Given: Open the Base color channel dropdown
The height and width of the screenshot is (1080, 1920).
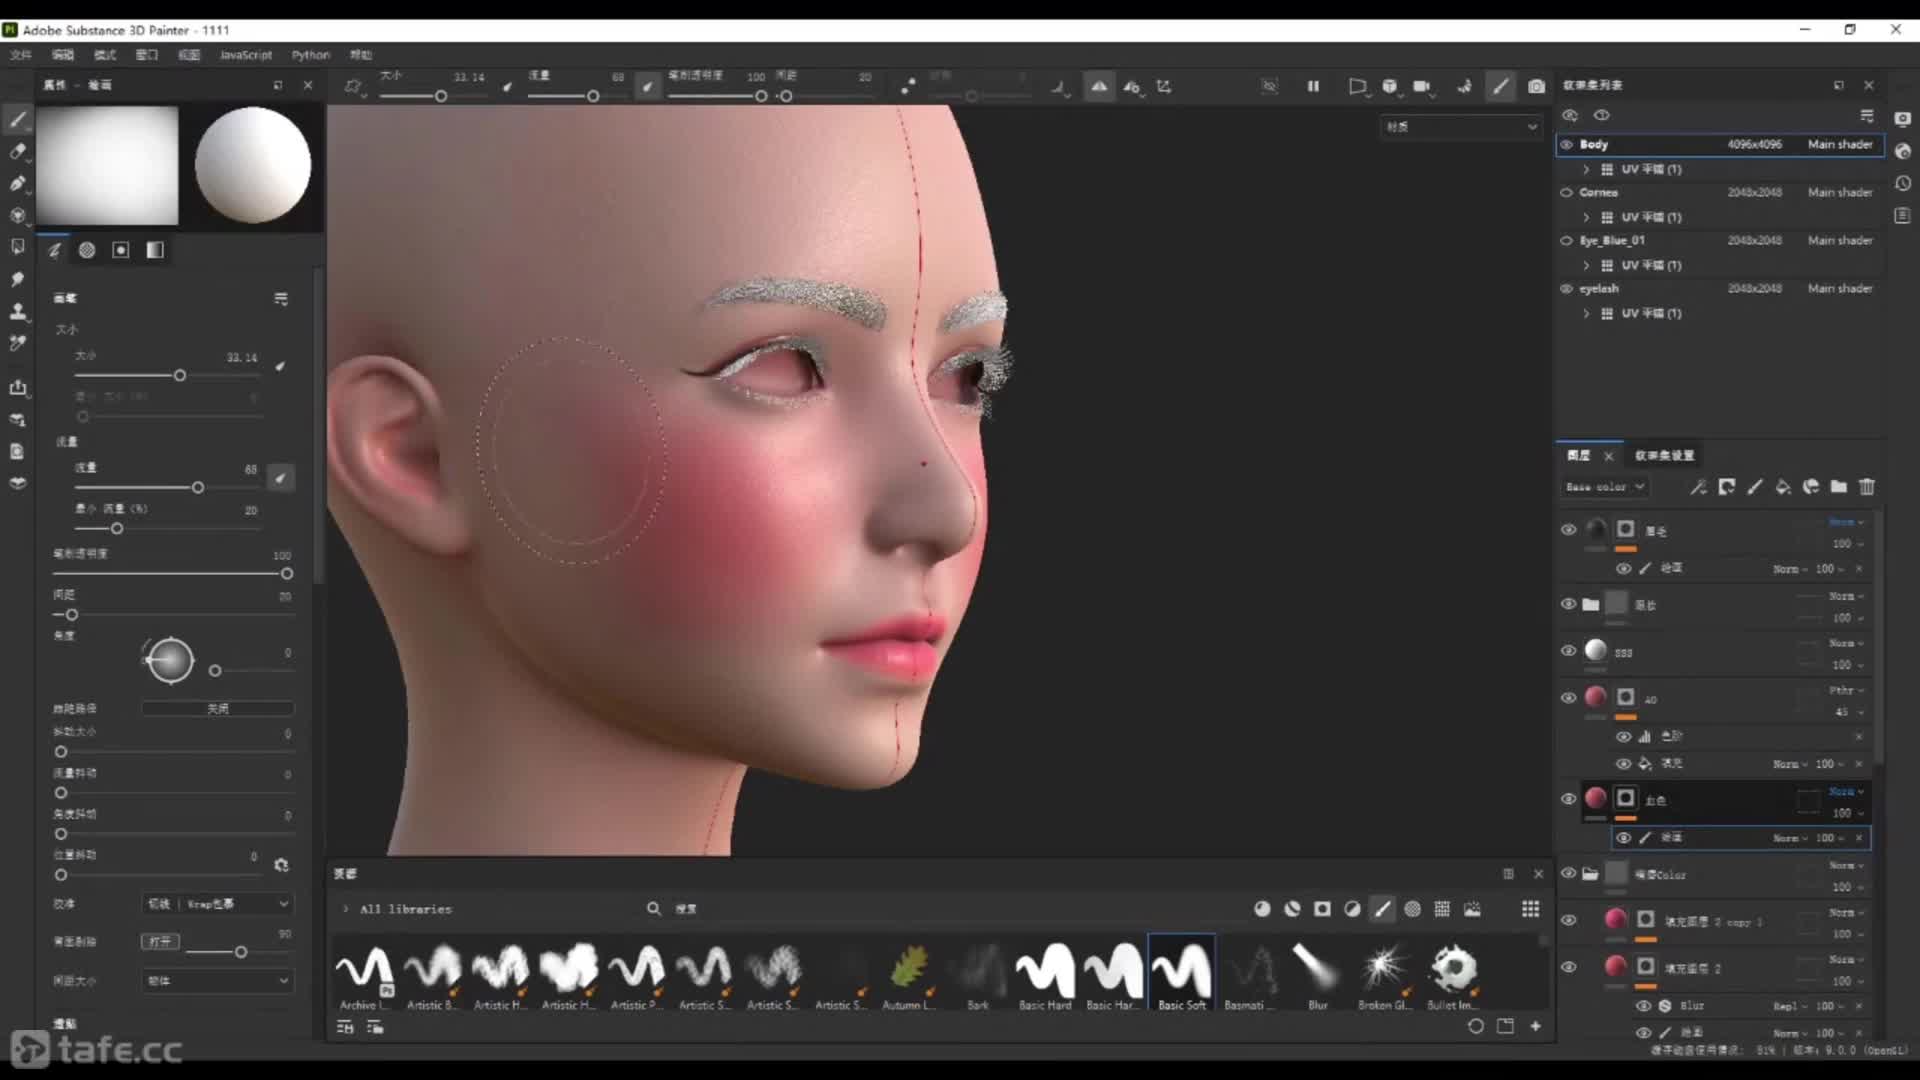Looking at the screenshot, I should coord(1605,487).
